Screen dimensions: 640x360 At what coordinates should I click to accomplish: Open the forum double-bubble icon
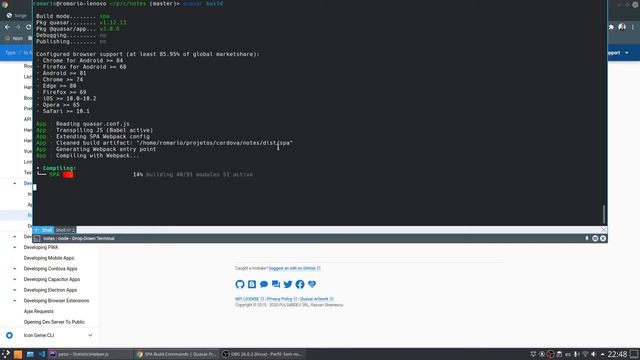[x=276, y=284]
